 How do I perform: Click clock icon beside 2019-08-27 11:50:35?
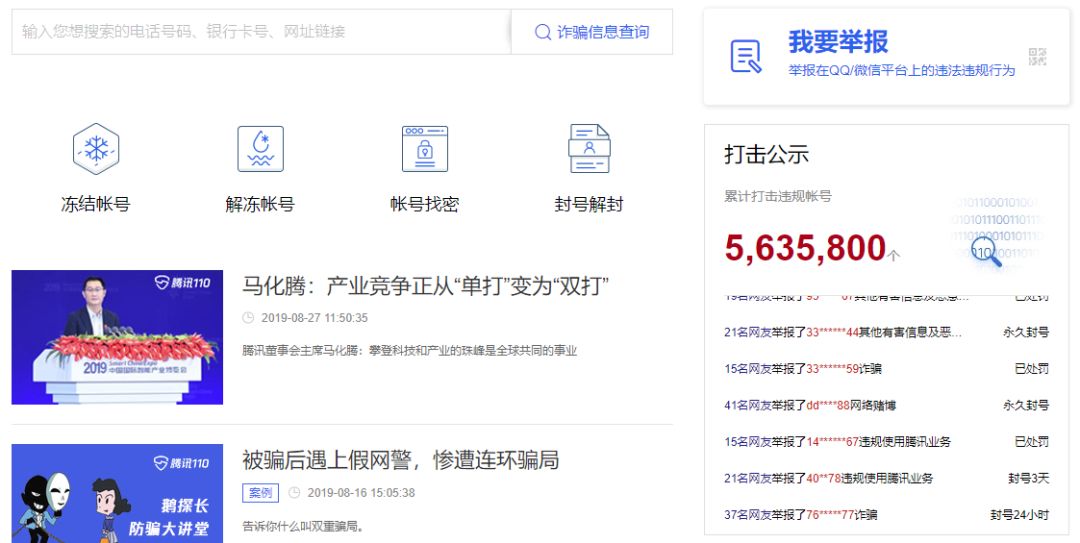click(248, 318)
